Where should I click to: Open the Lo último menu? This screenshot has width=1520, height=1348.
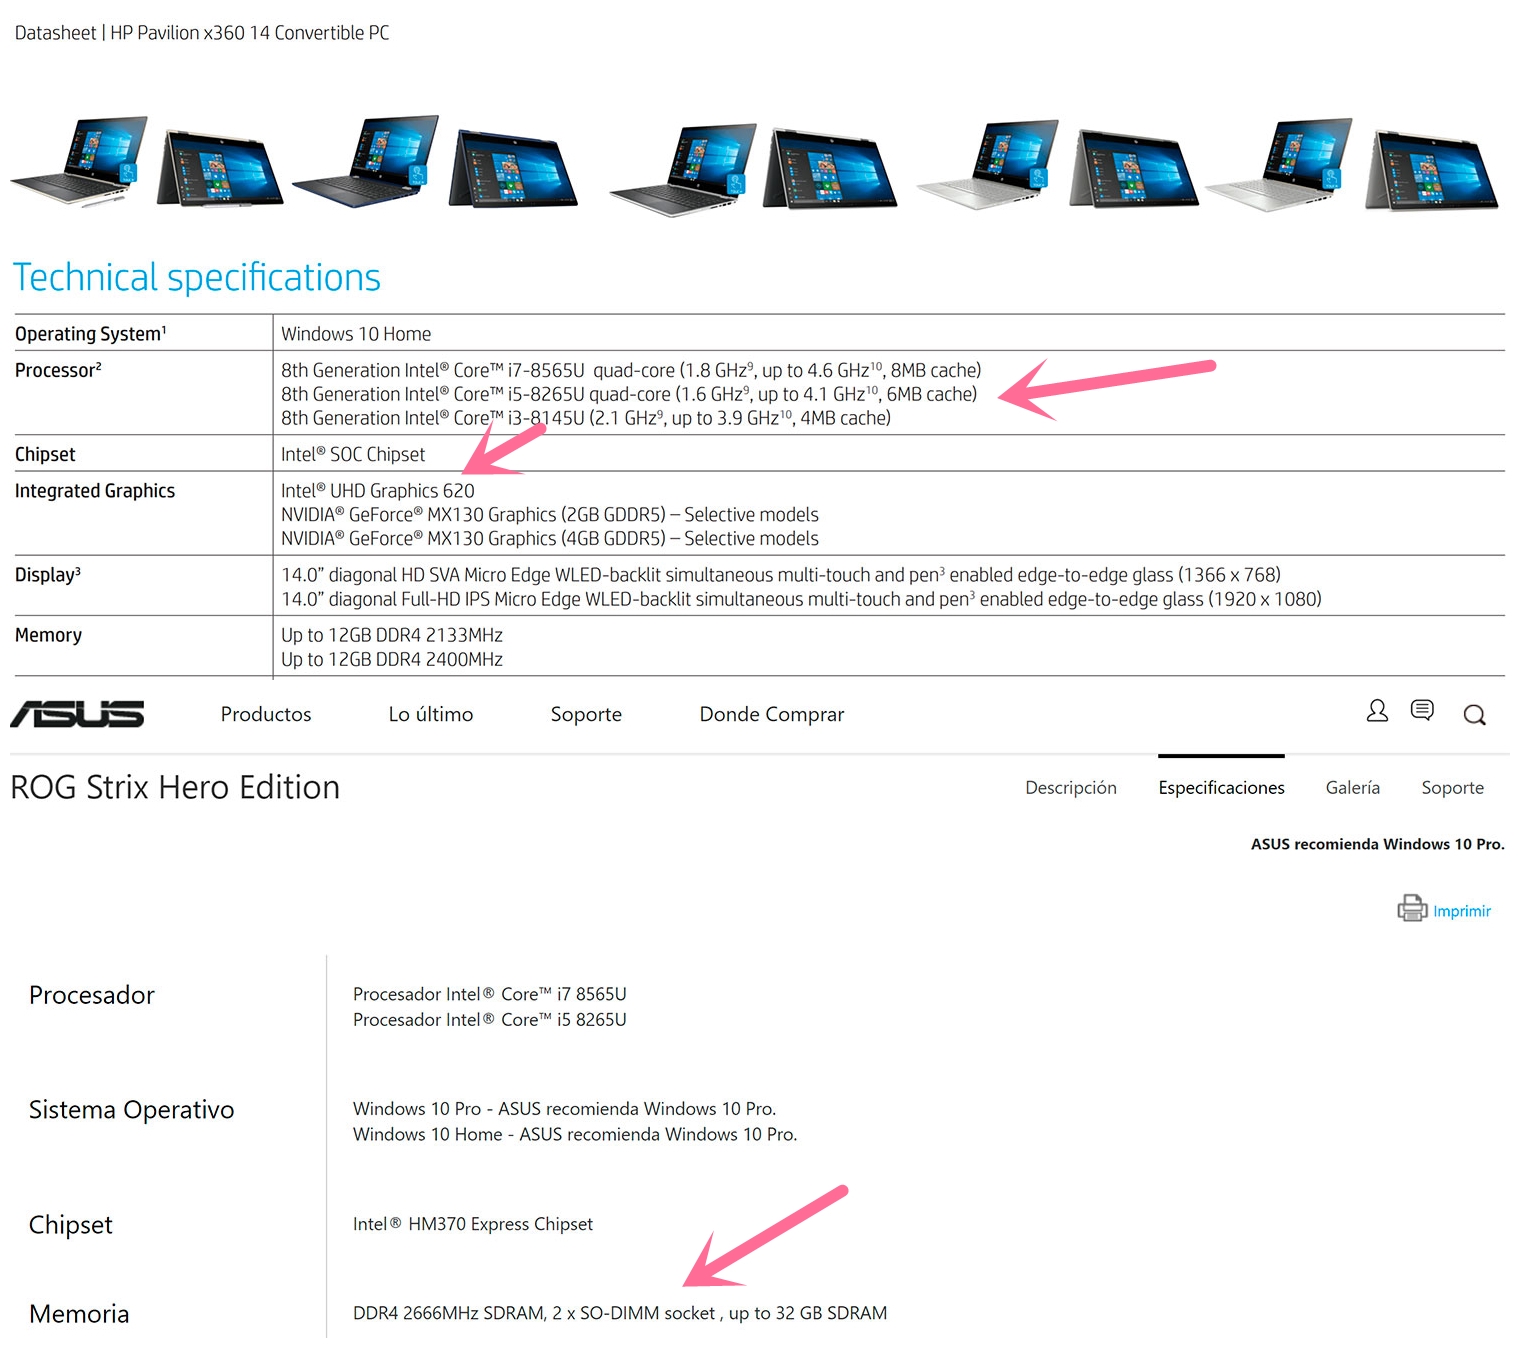(431, 714)
